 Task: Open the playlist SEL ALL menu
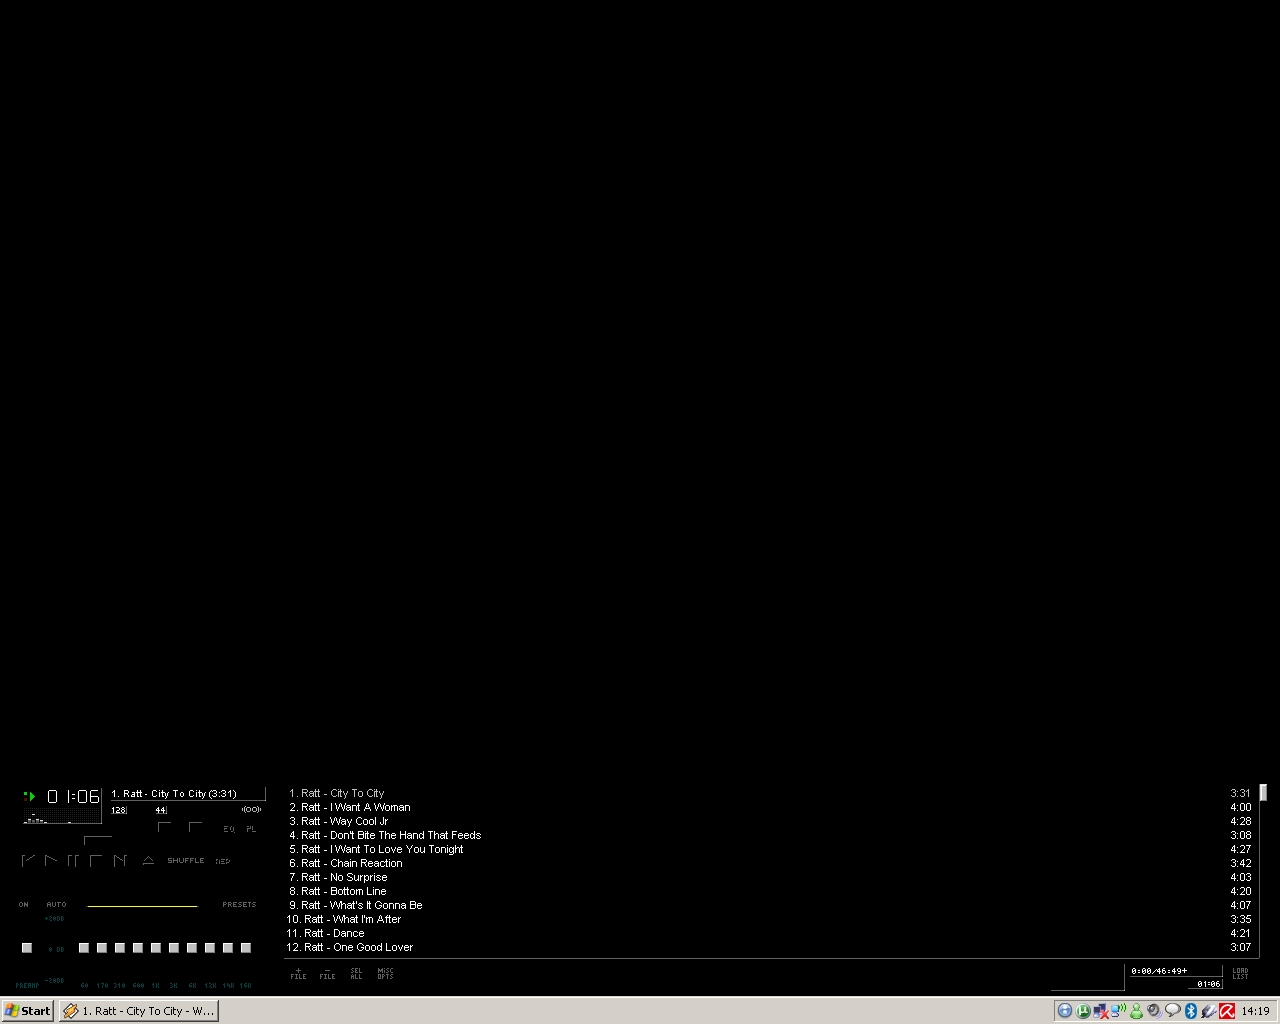pyautogui.click(x=356, y=973)
